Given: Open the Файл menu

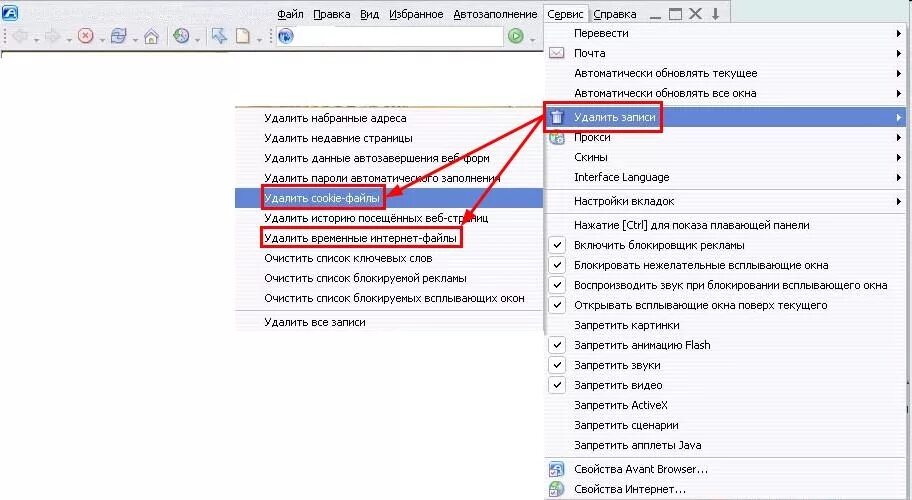Looking at the screenshot, I should click(x=290, y=14).
